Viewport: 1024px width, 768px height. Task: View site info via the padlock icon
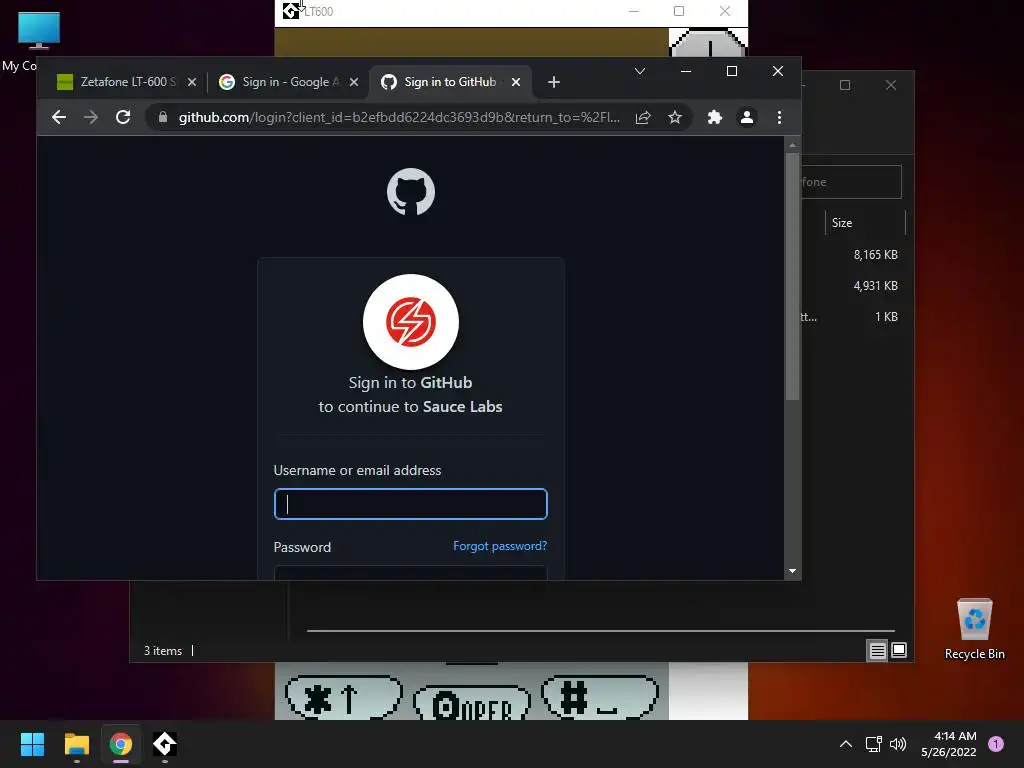point(163,117)
